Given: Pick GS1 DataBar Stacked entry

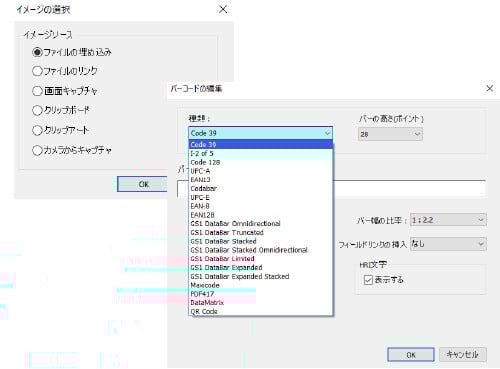Looking at the screenshot, I should pyautogui.click(x=261, y=241).
